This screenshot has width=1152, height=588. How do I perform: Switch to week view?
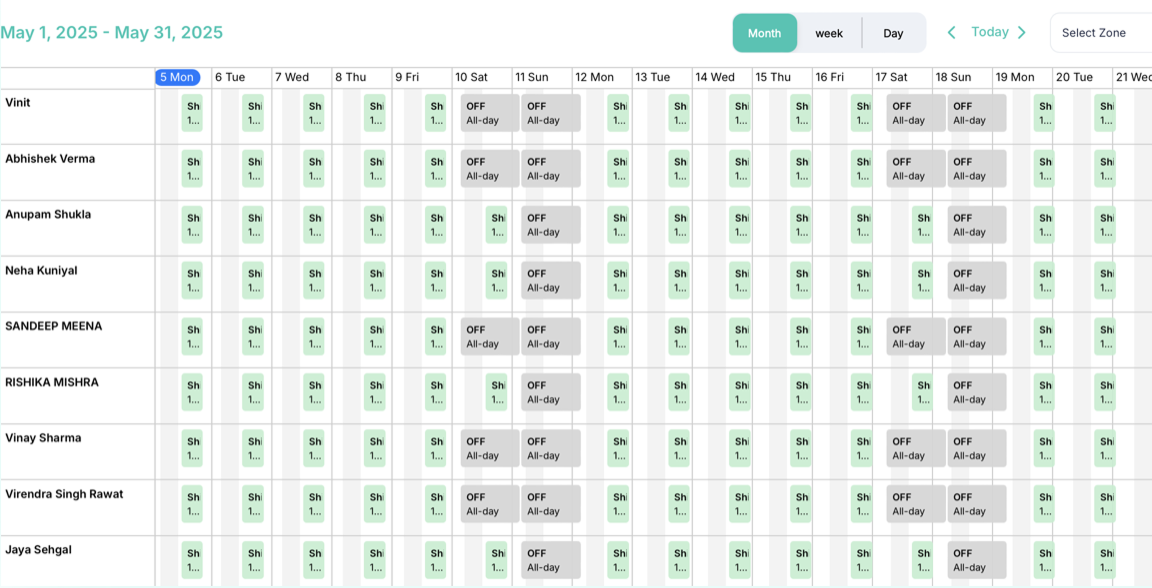(829, 33)
